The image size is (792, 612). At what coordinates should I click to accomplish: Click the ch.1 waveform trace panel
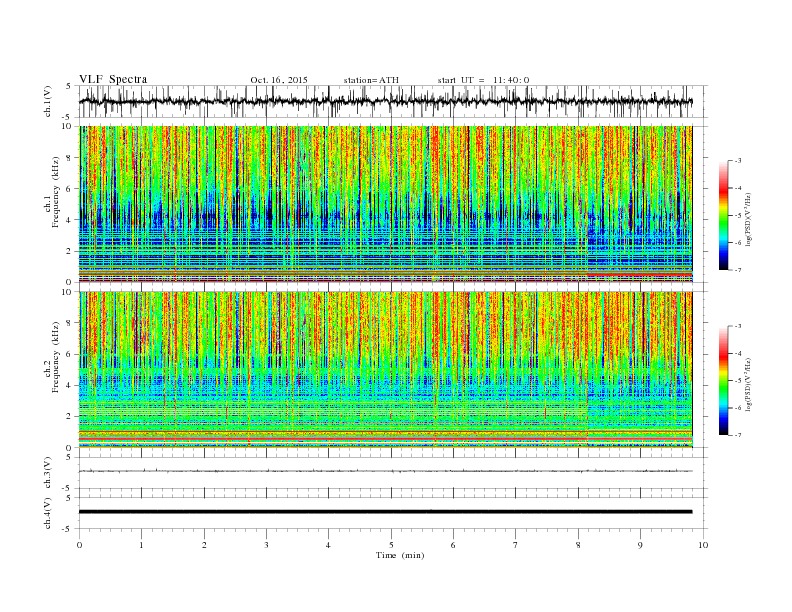click(393, 101)
